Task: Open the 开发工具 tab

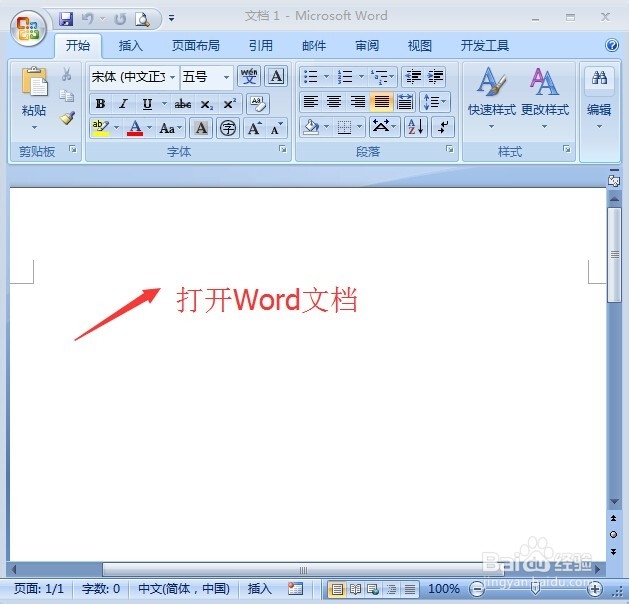Action: [x=485, y=45]
